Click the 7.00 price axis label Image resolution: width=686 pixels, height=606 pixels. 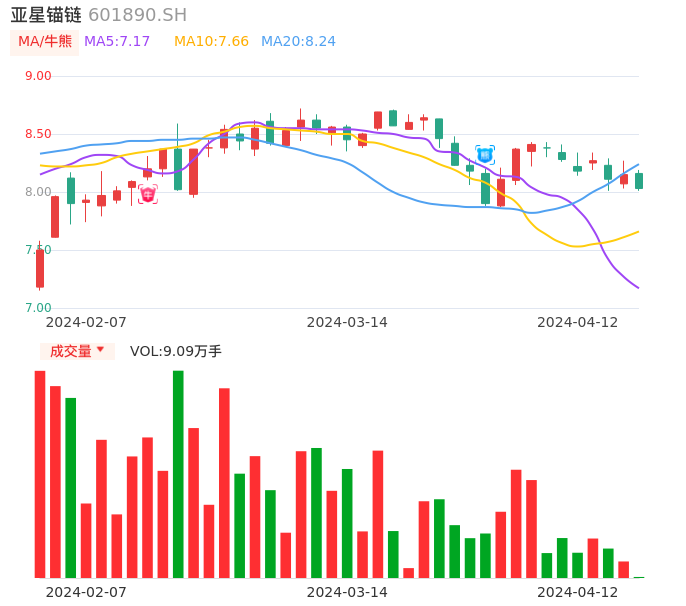(x=38, y=308)
